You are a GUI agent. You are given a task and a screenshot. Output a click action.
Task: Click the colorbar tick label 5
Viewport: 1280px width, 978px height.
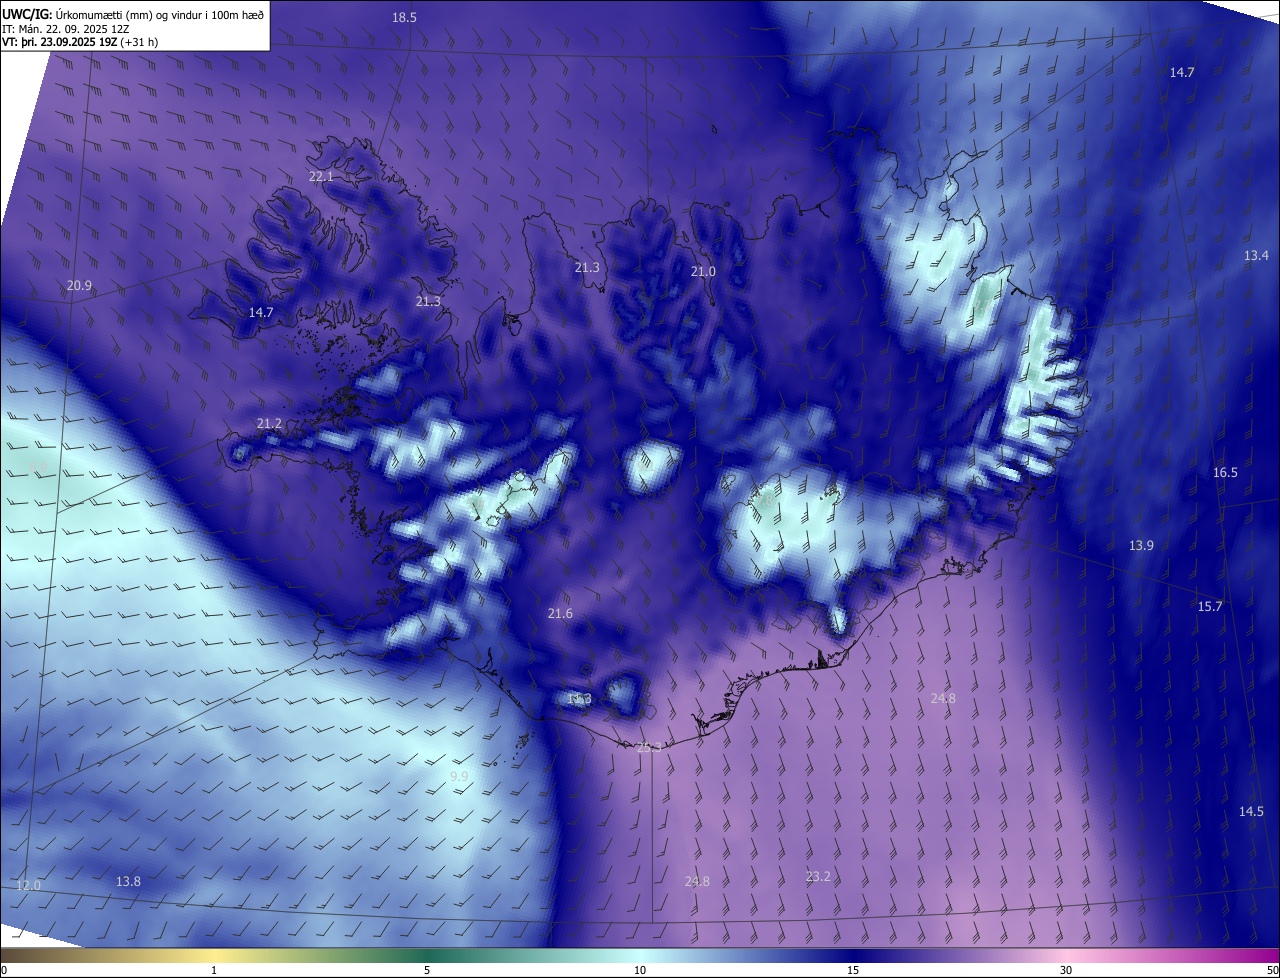427,971
